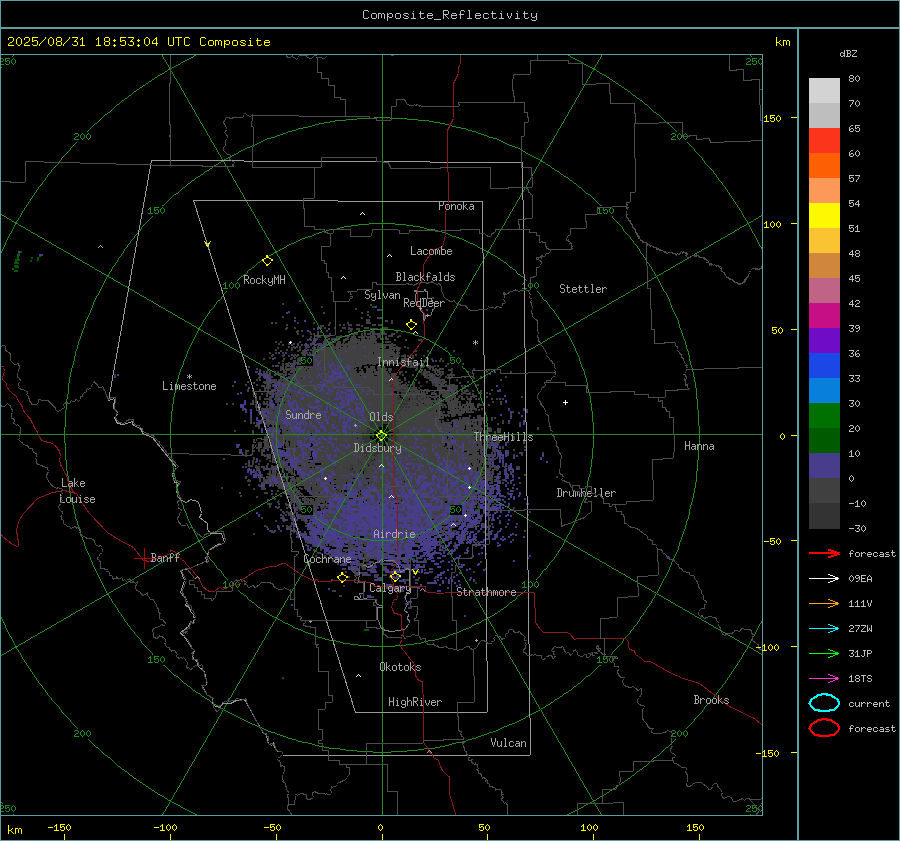The height and width of the screenshot is (841, 900).
Task: Click the Airdrie city label
Action: (x=394, y=534)
